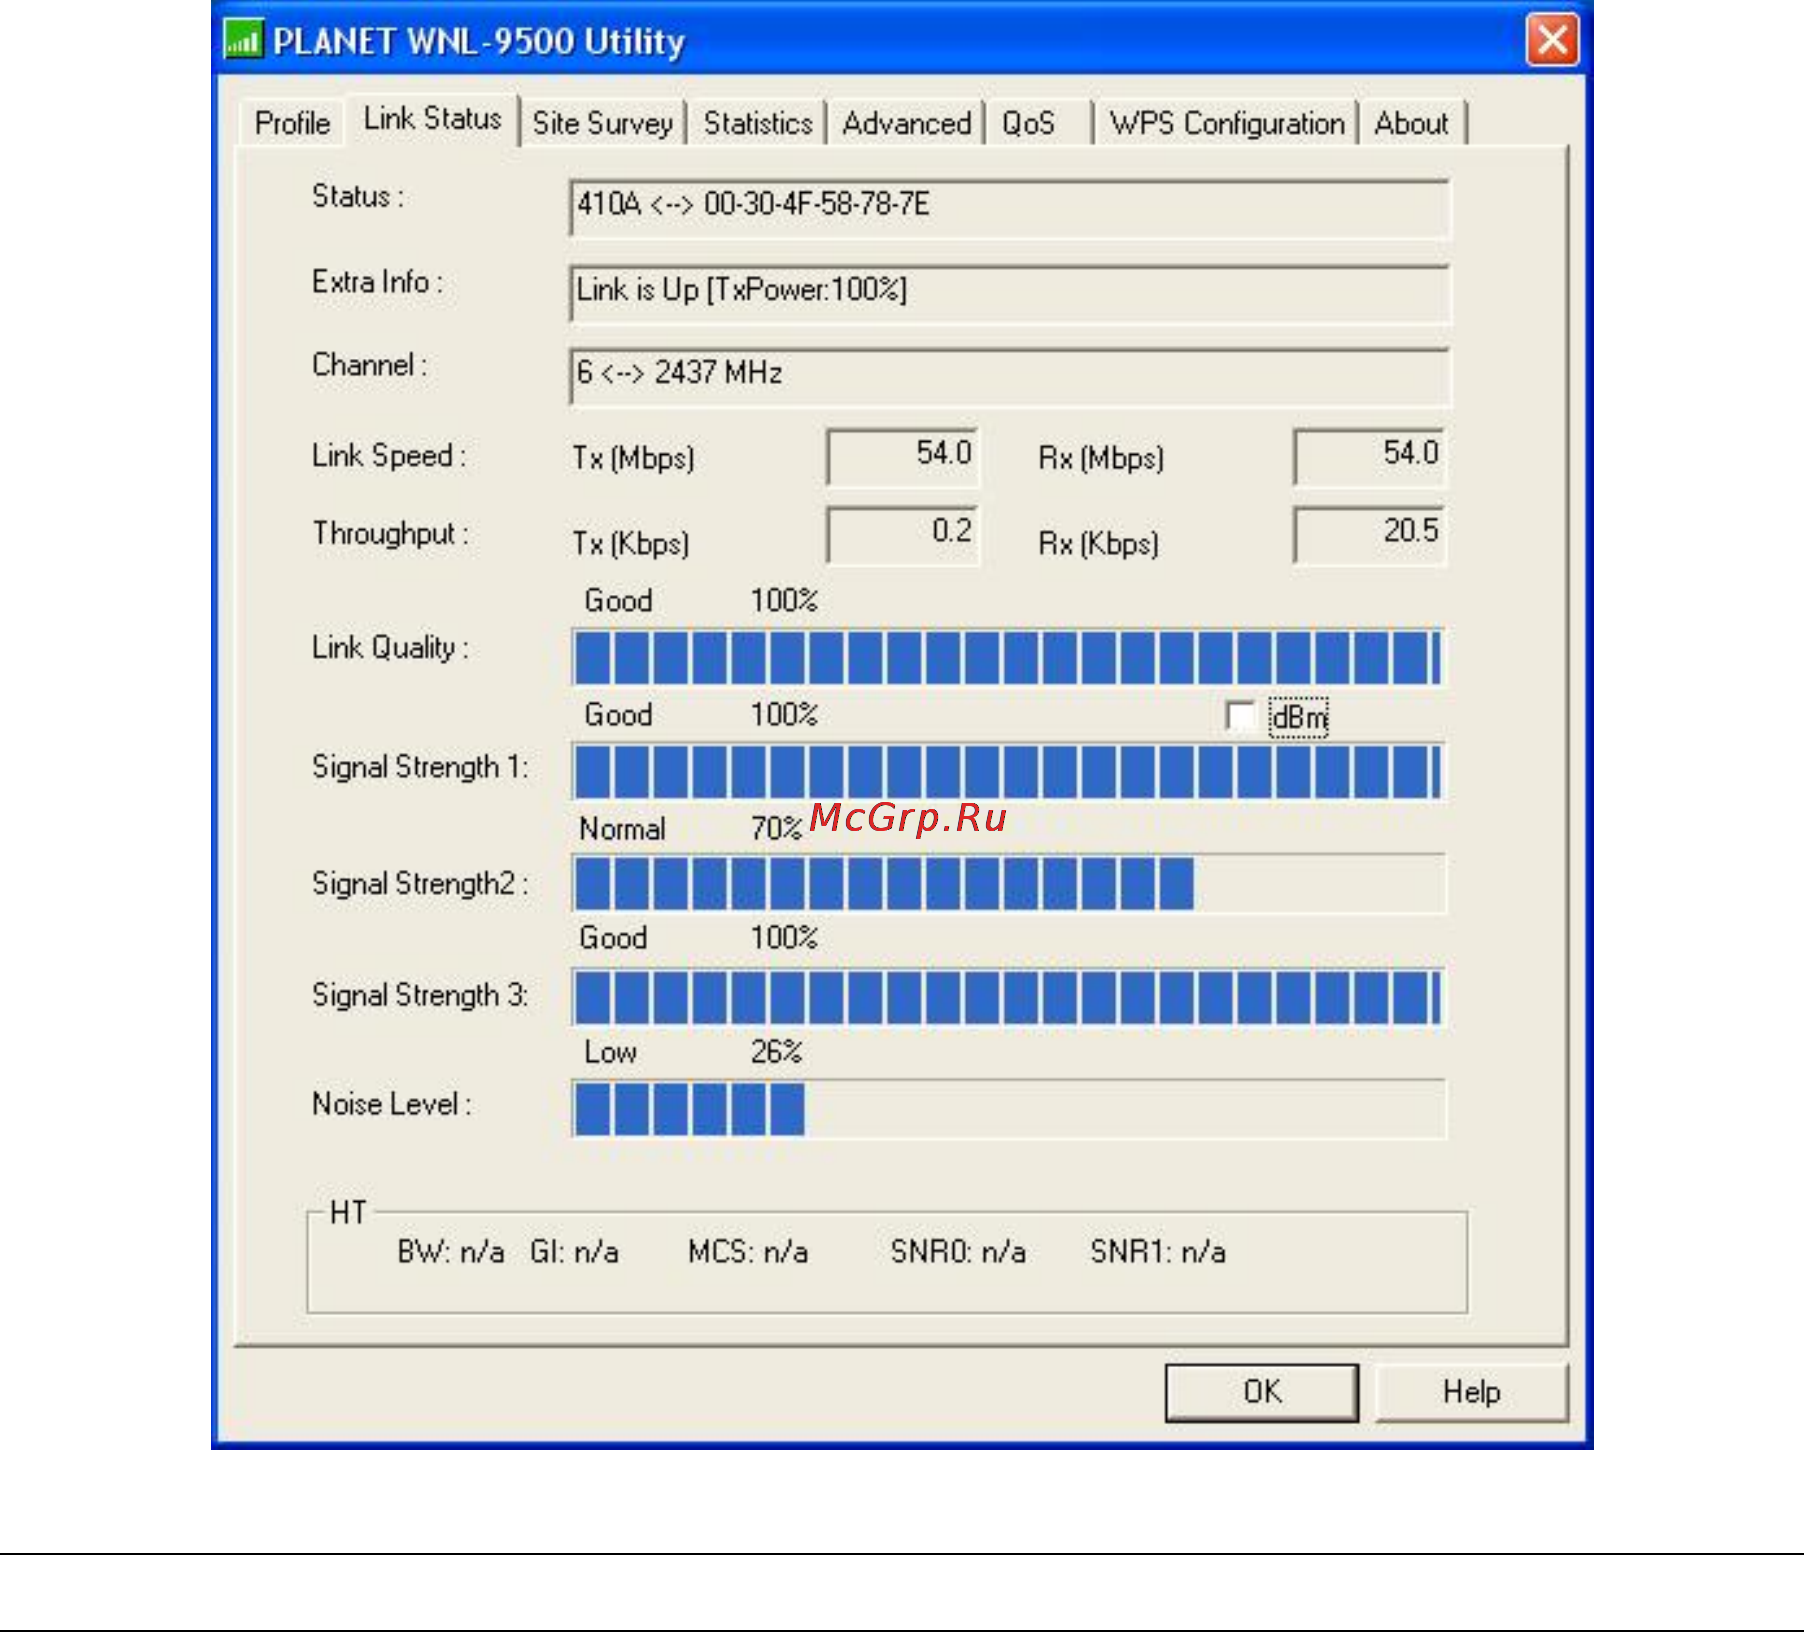This screenshot has height=1632, width=1804.
Task: Click the Status field showing 410A MAC address
Action: tap(1009, 207)
